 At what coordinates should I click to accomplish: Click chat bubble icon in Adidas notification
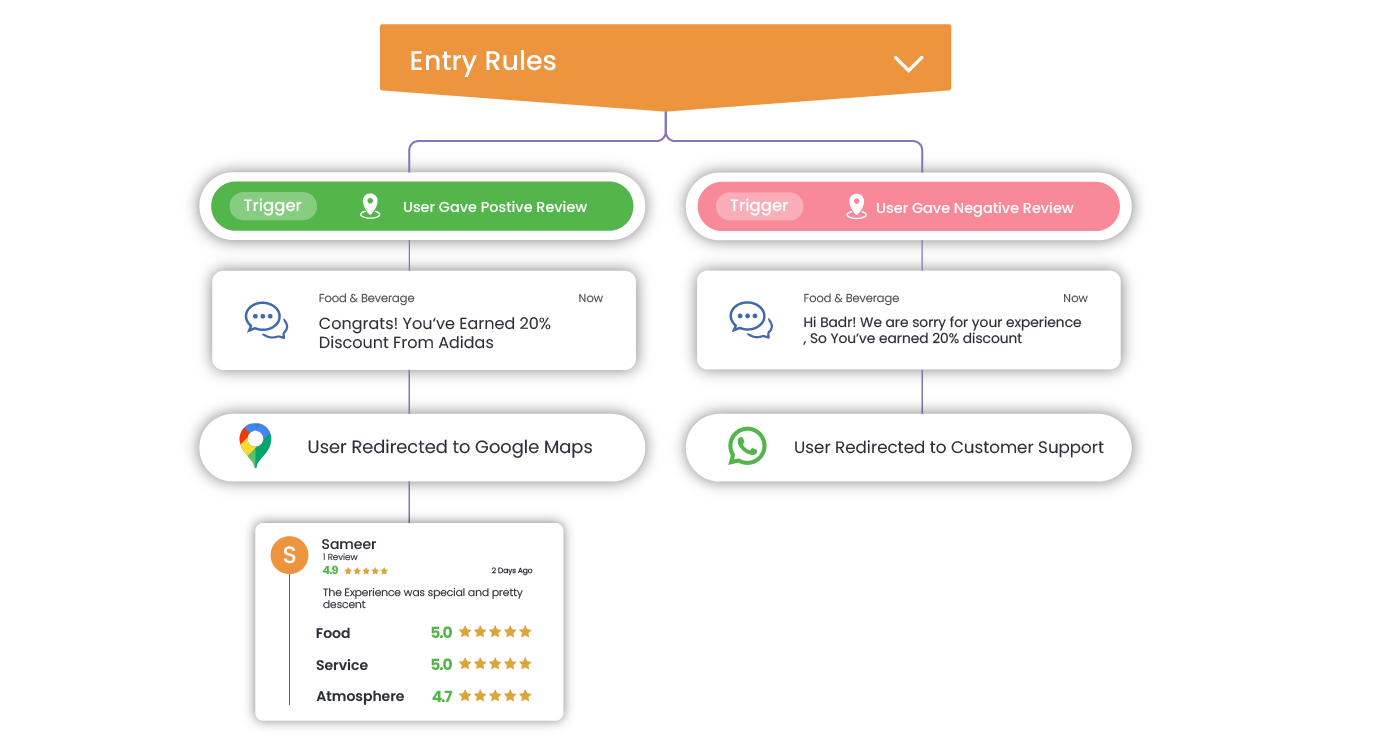(266, 320)
